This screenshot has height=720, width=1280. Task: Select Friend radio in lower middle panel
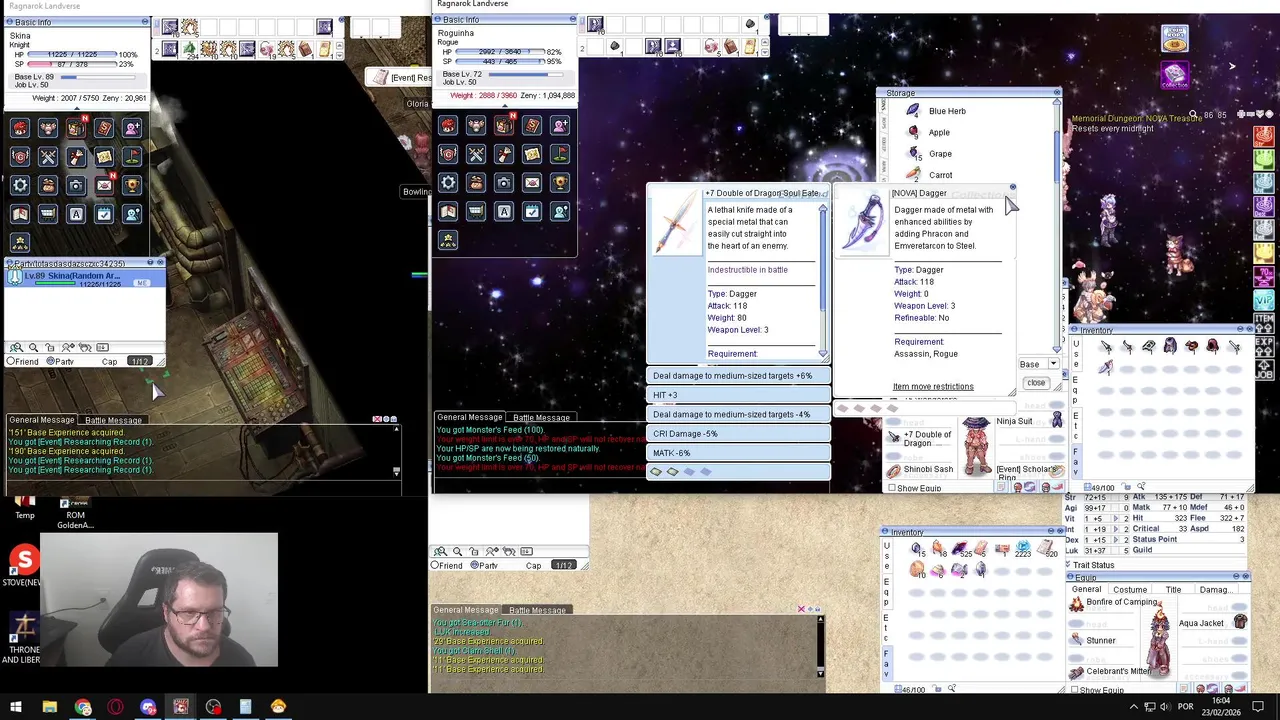(x=436, y=565)
